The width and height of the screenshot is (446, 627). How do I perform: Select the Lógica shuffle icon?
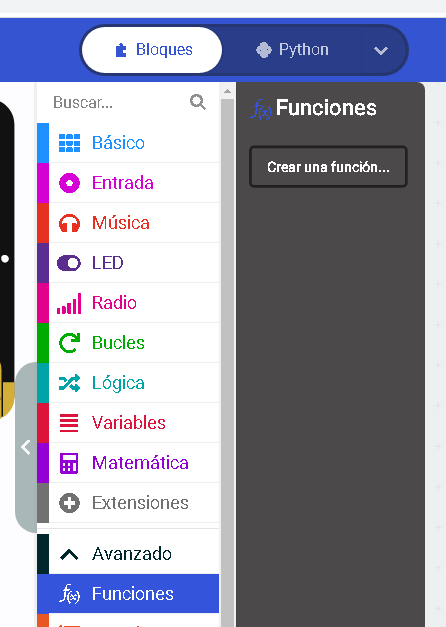(69, 383)
